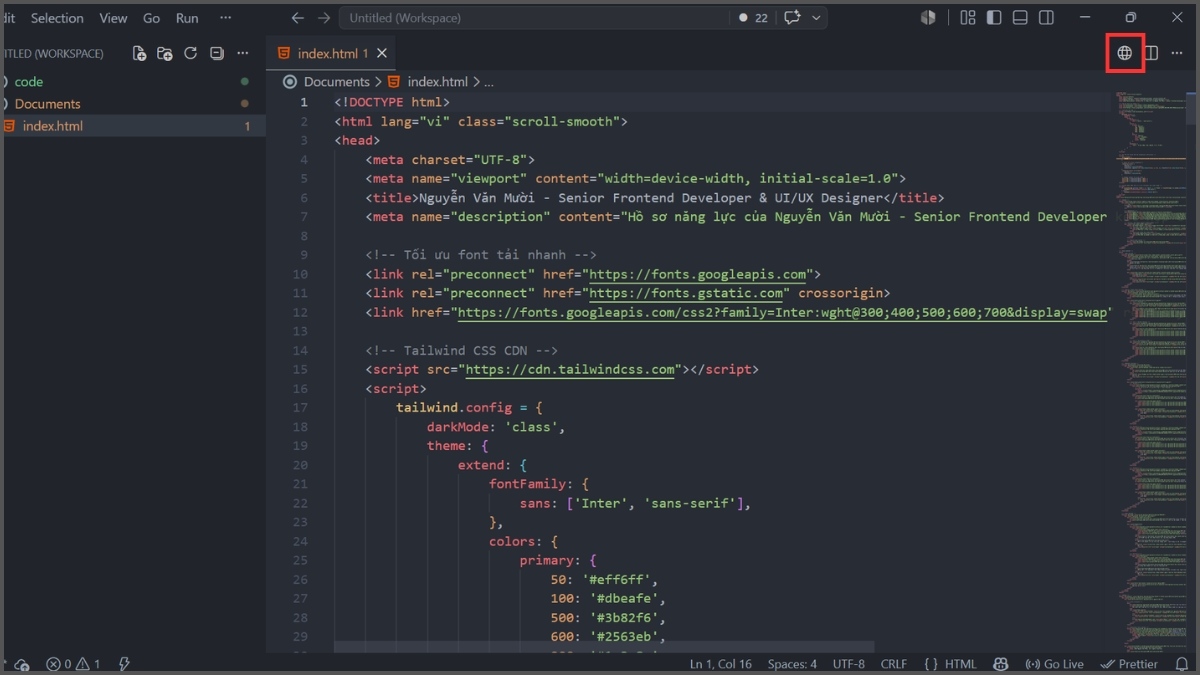Click the '#3b82f6' color value on line 28
The width and height of the screenshot is (1200, 675).
click(x=623, y=618)
